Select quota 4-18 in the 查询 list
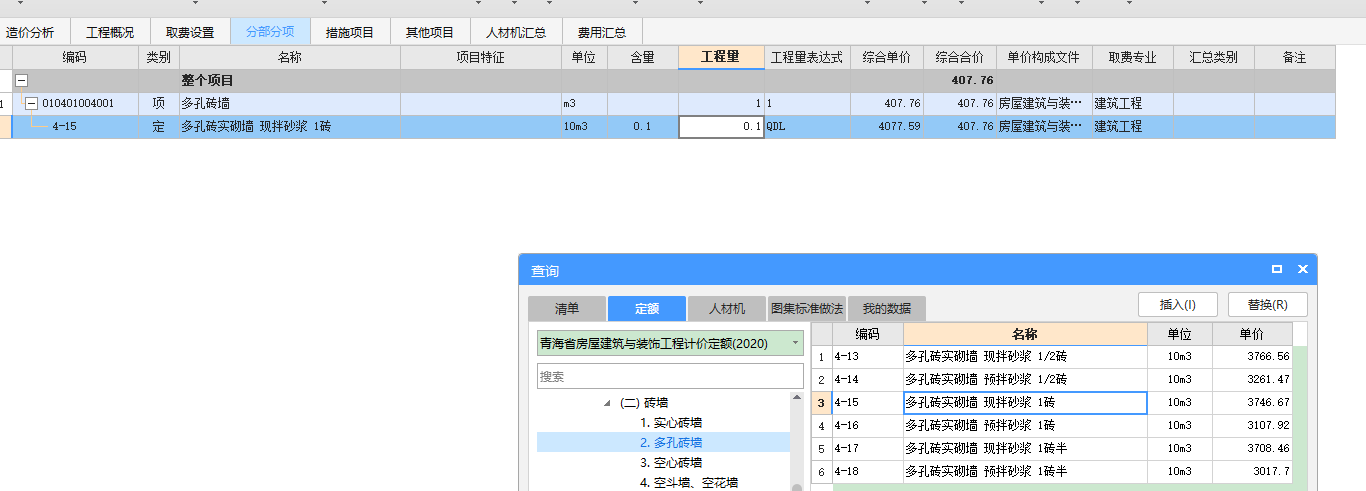This screenshot has width=1366, height=491. [867, 472]
